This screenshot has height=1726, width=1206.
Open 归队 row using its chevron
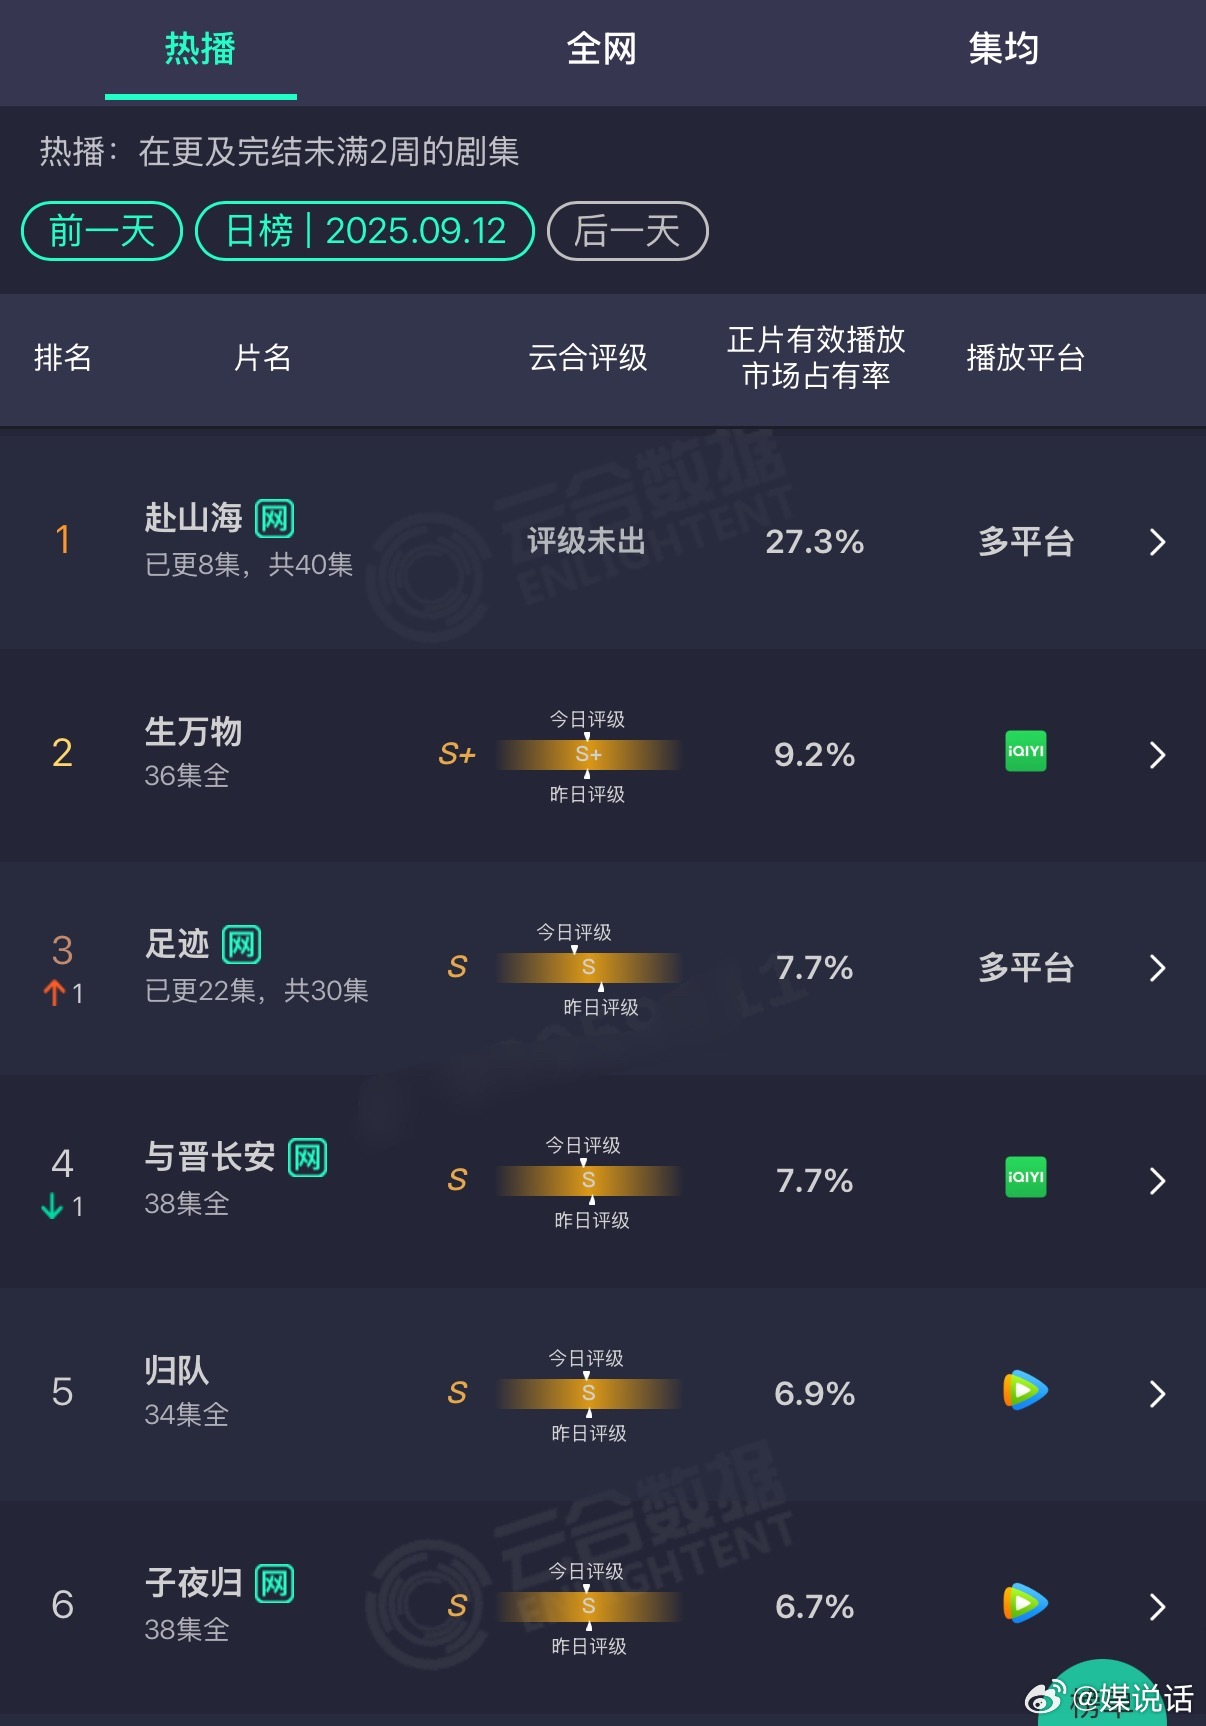[x=1157, y=1394]
